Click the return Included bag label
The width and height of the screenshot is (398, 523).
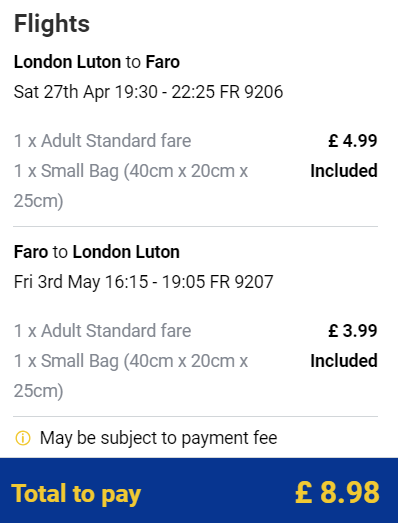[x=344, y=361]
